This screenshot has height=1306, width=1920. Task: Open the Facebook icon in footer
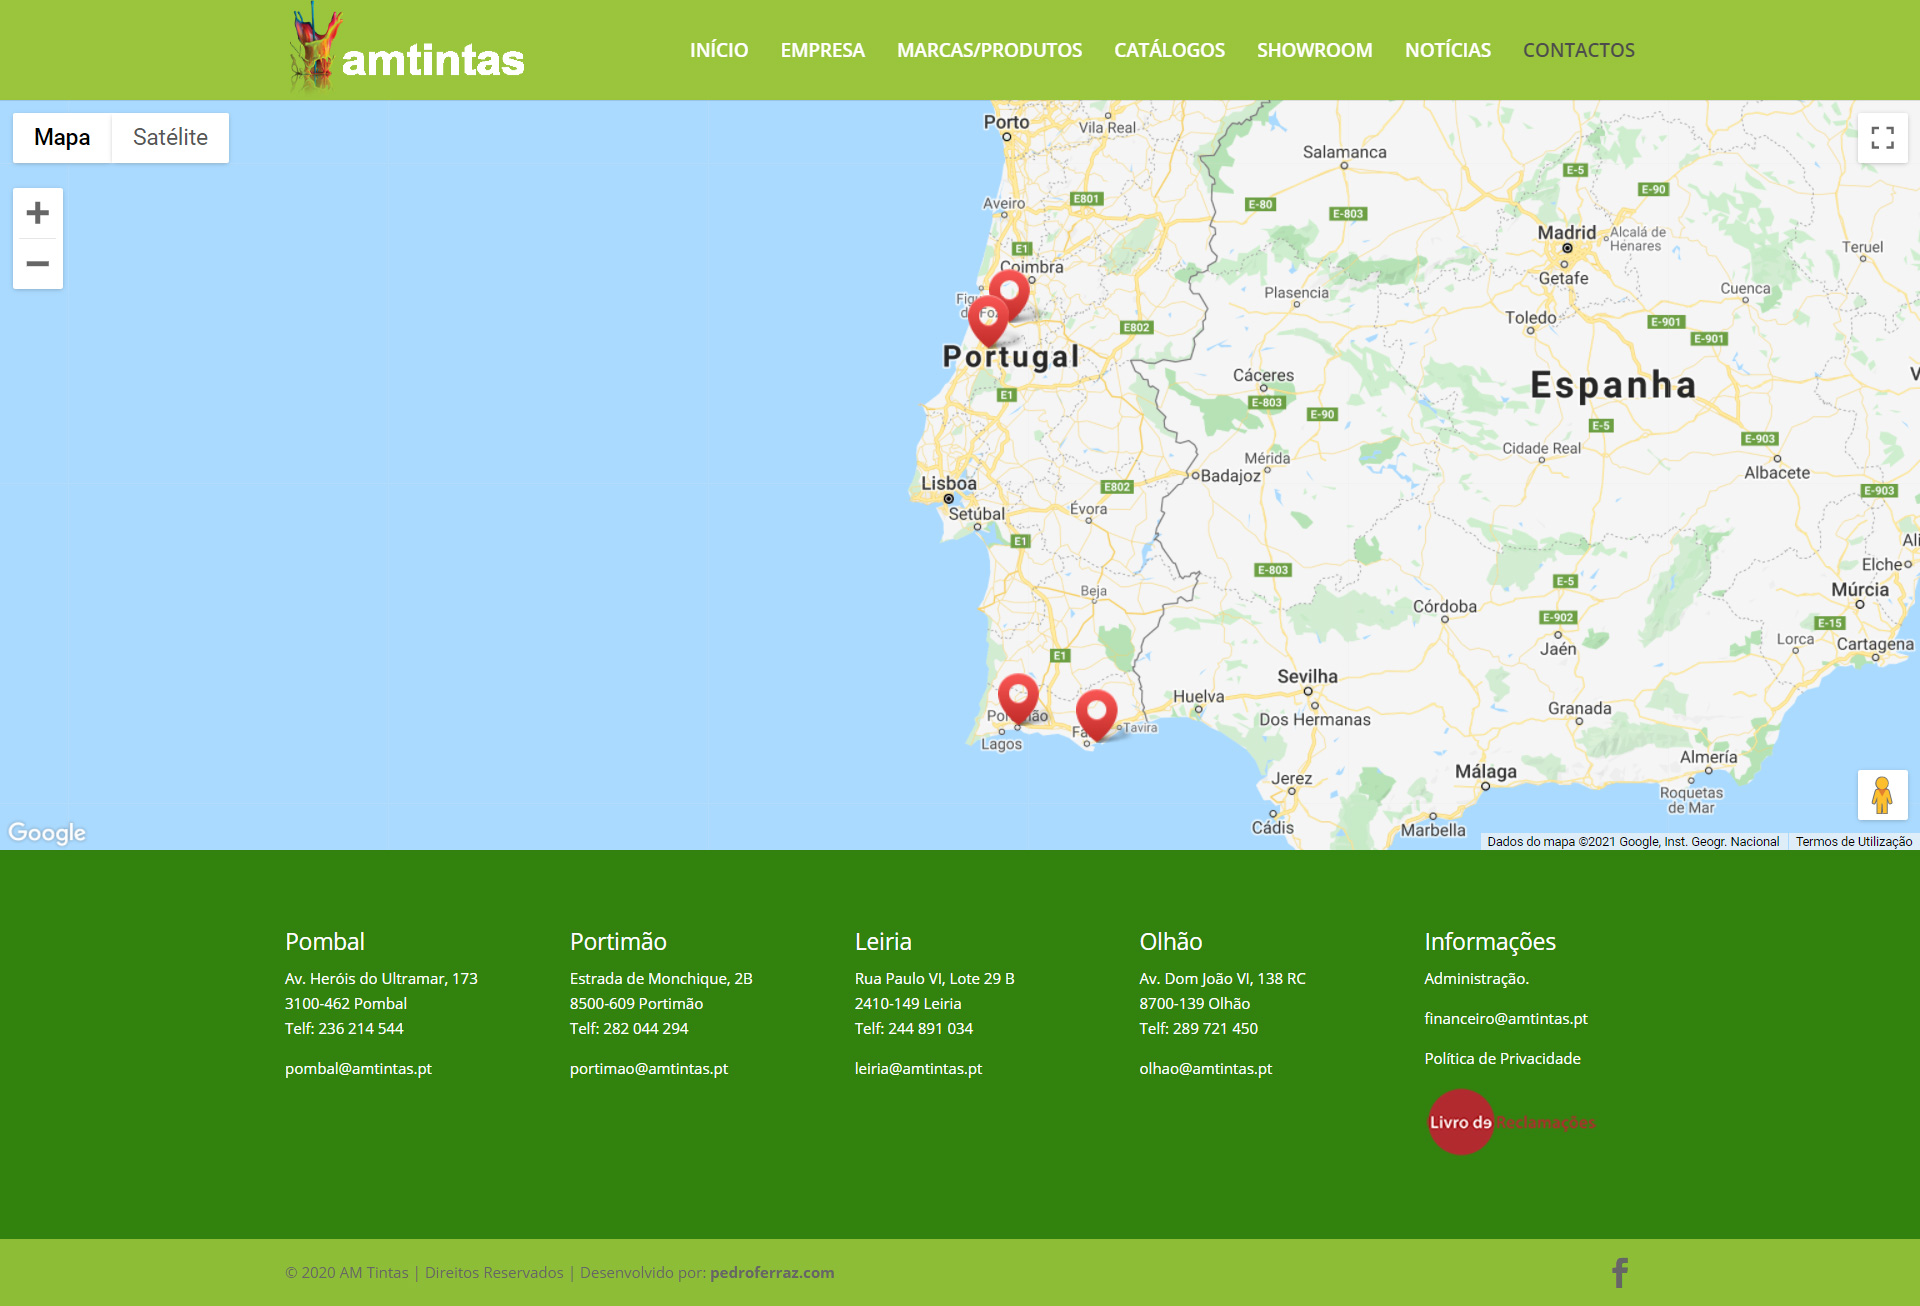1620,1272
